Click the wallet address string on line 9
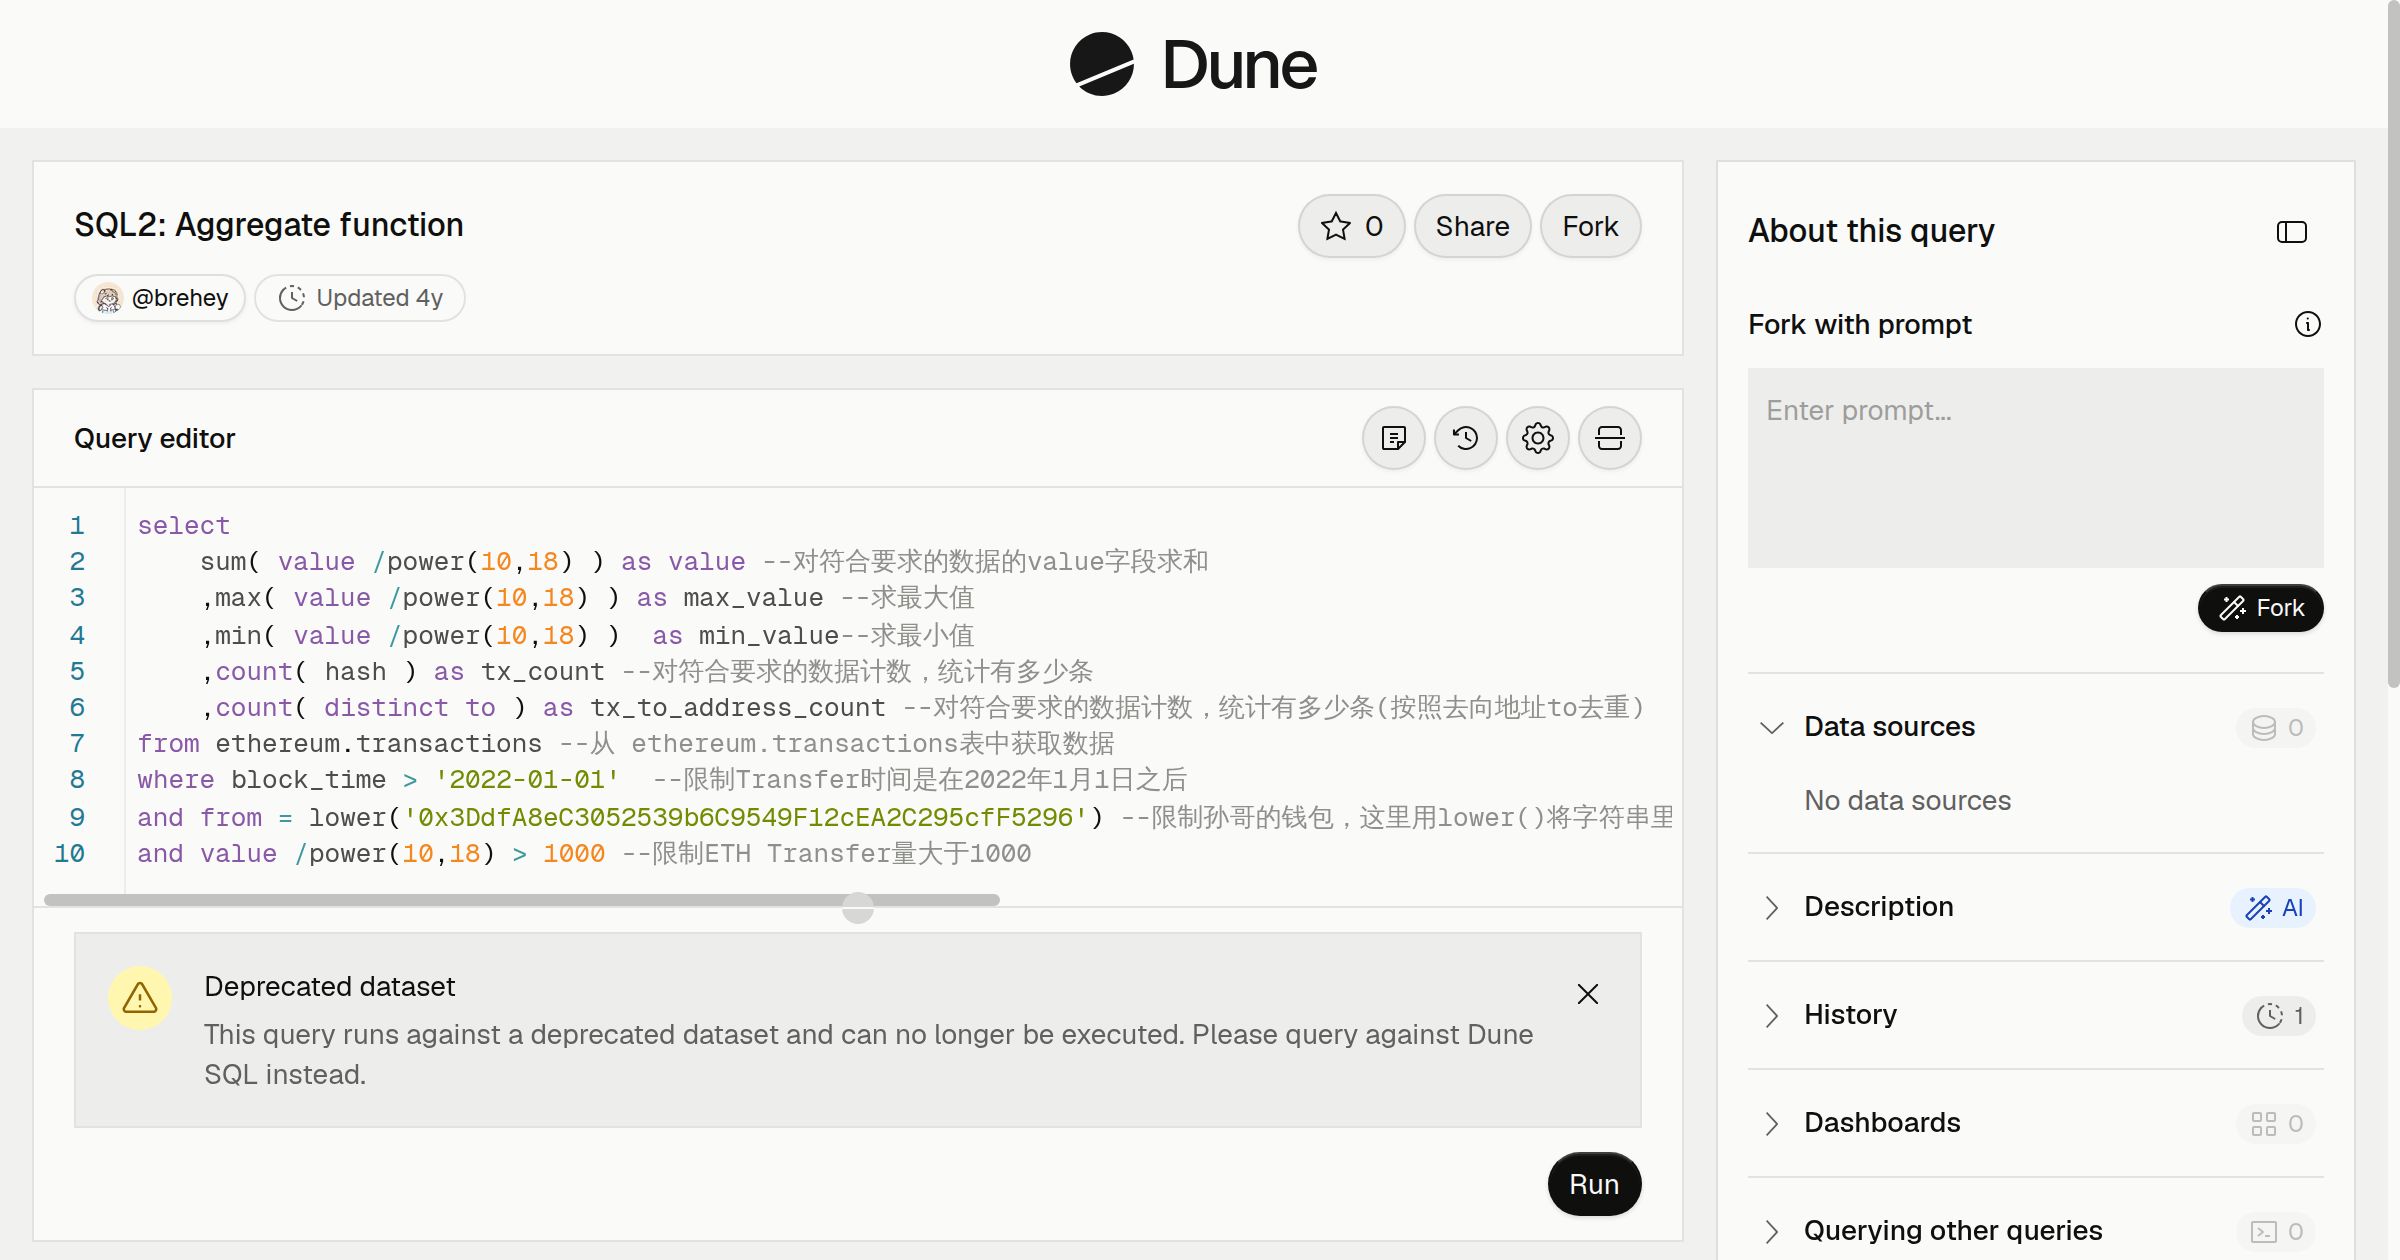The width and height of the screenshot is (2400, 1260). click(745, 817)
